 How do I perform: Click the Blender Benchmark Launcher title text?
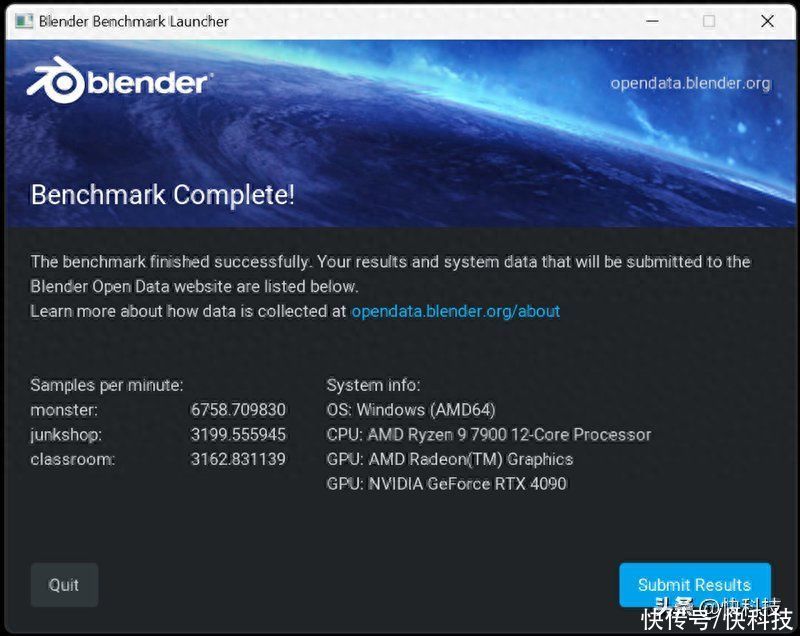point(134,21)
